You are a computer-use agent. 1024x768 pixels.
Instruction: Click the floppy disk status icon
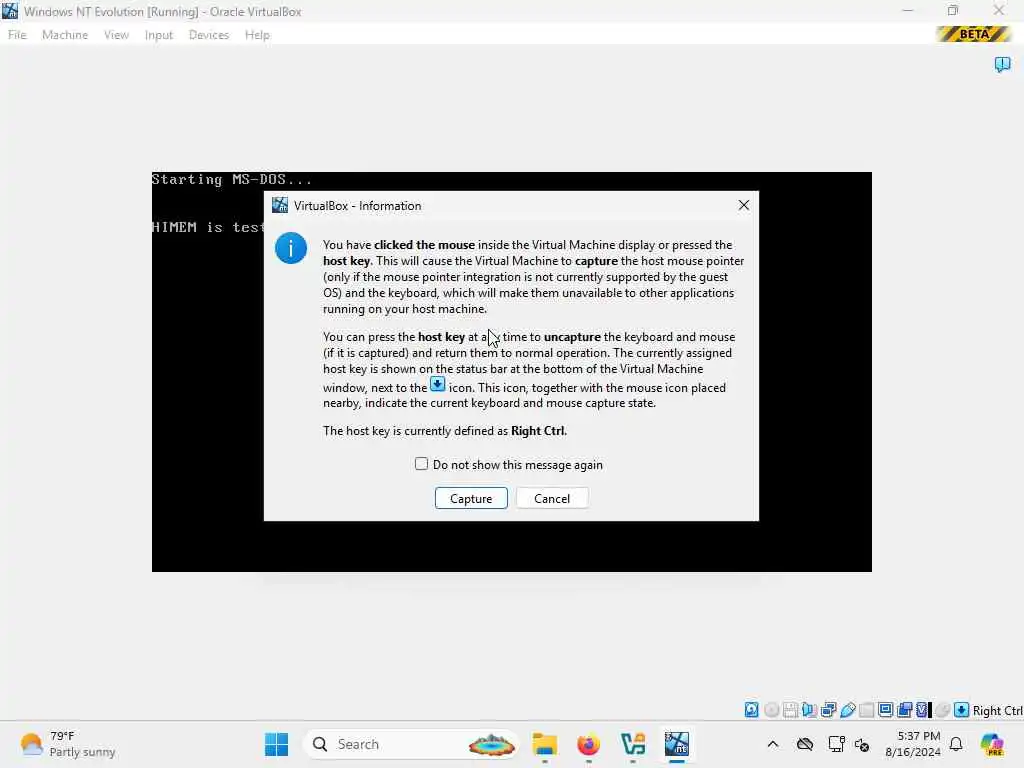tap(790, 710)
